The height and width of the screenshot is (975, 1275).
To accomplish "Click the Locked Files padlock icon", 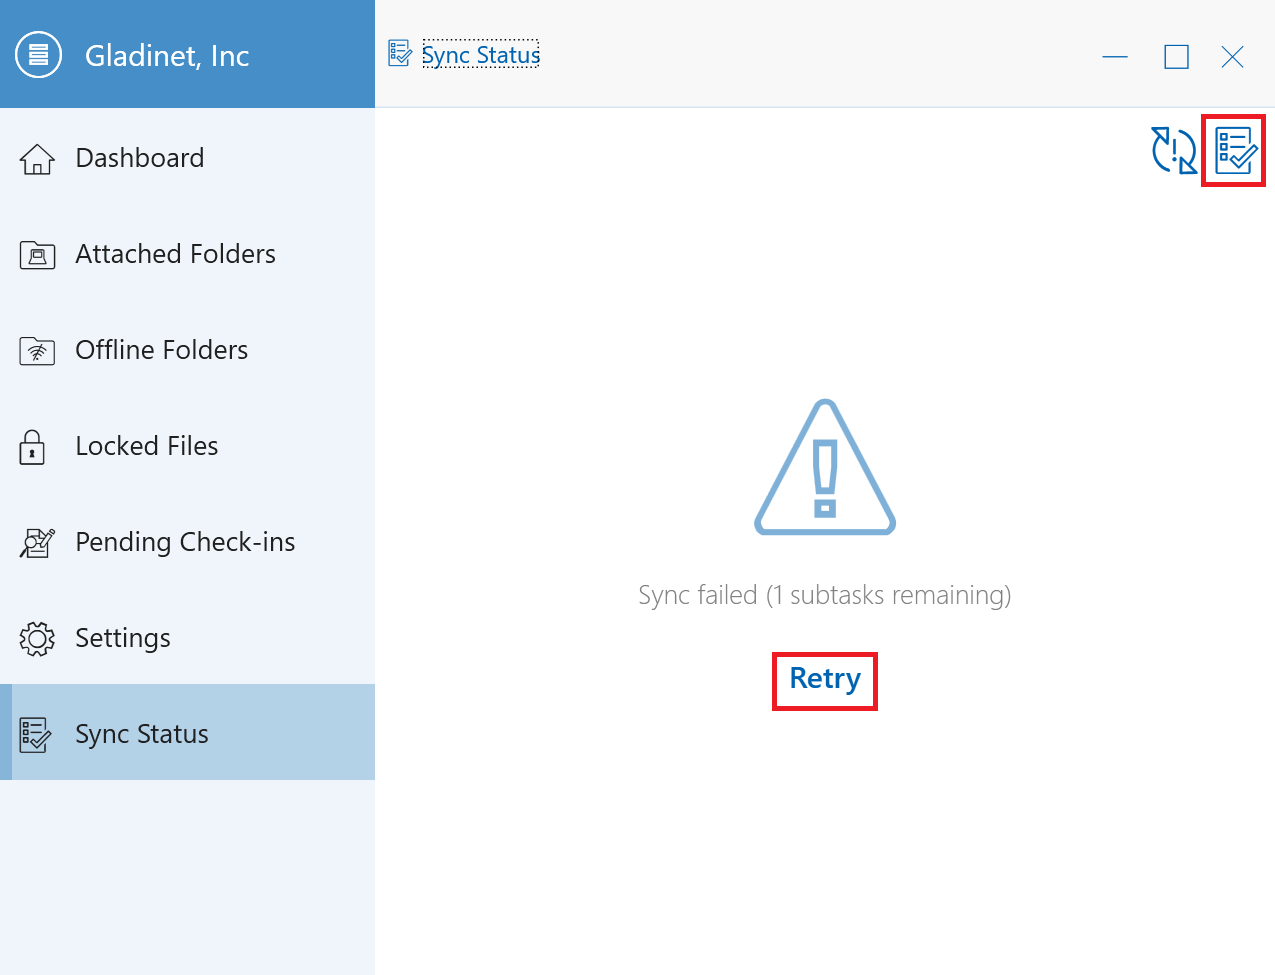I will 33,447.
